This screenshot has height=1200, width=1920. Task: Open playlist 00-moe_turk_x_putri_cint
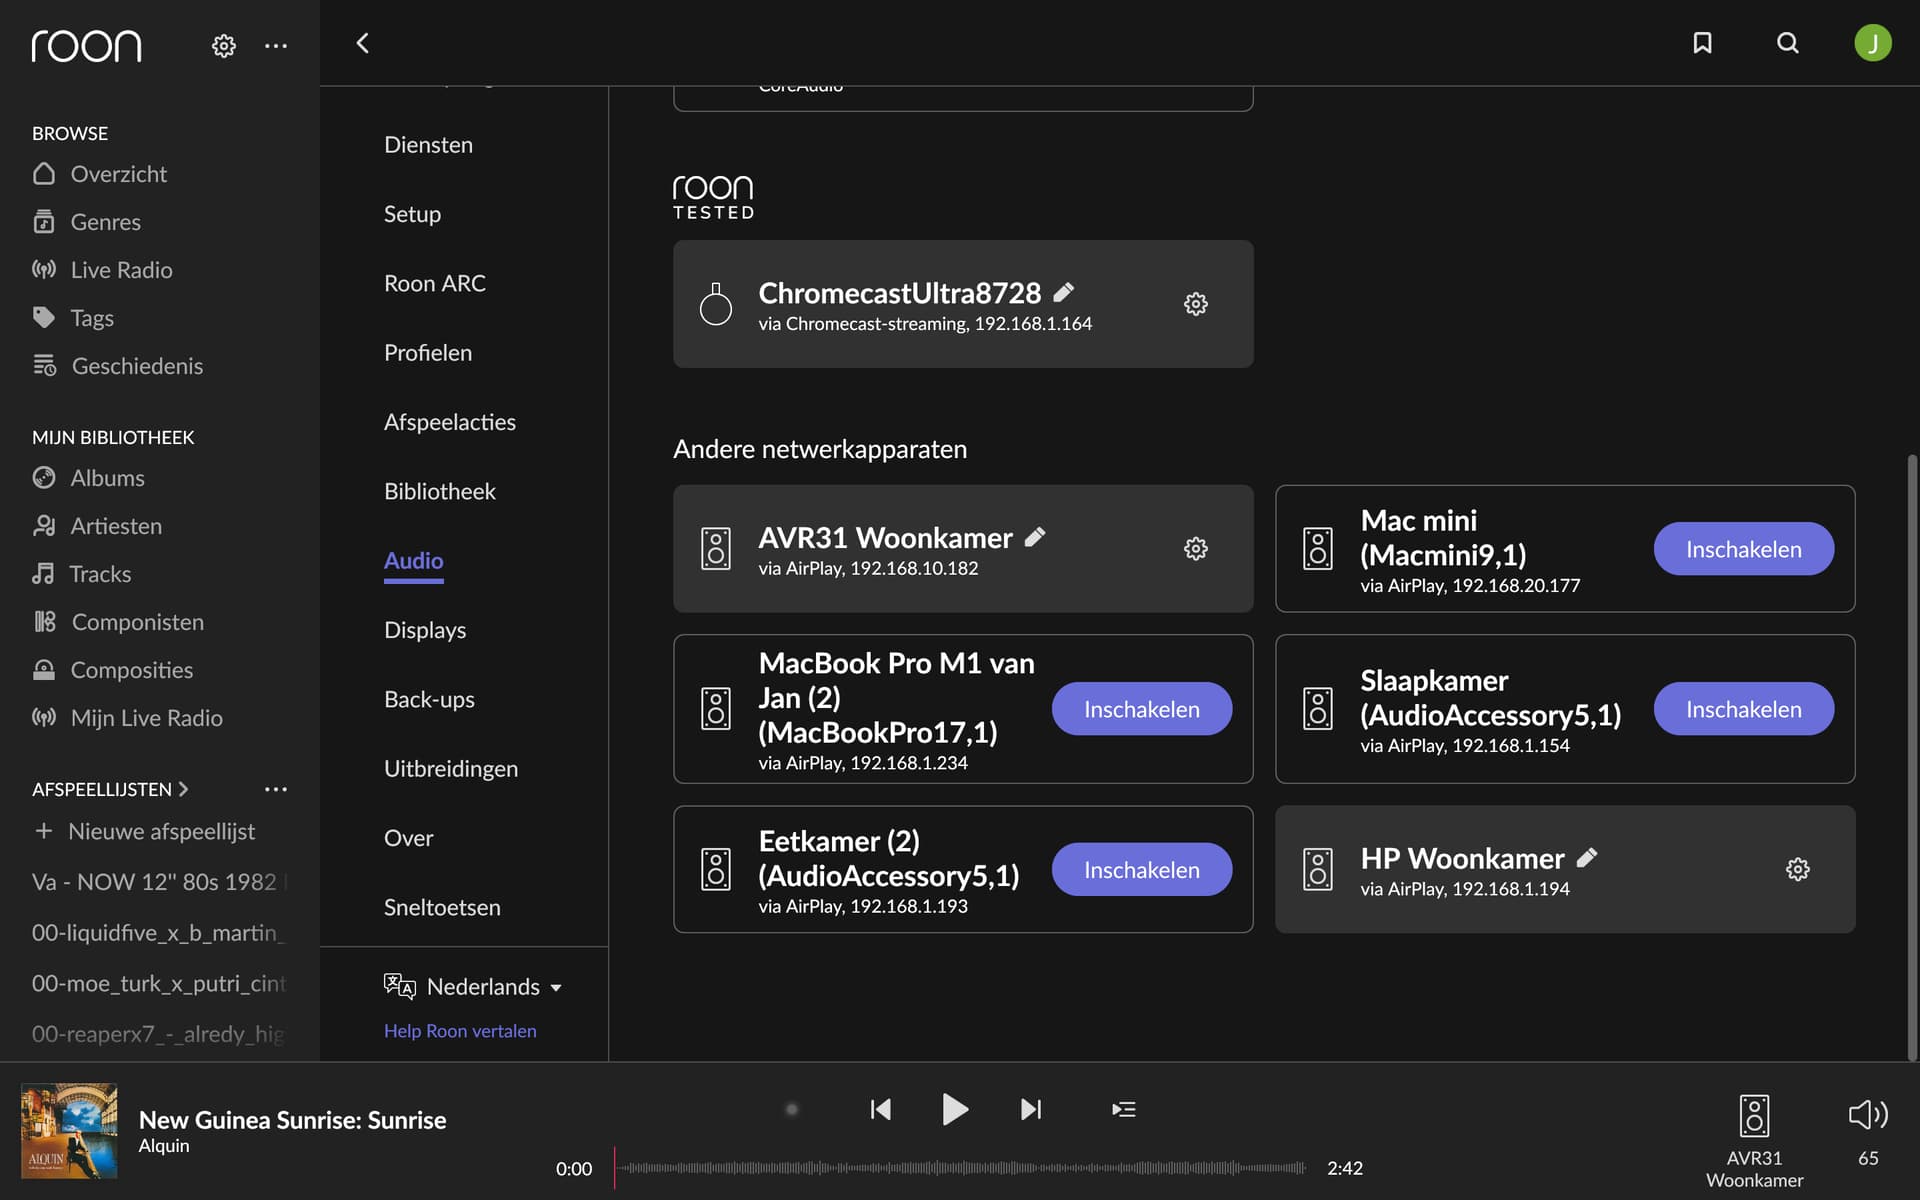click(160, 984)
